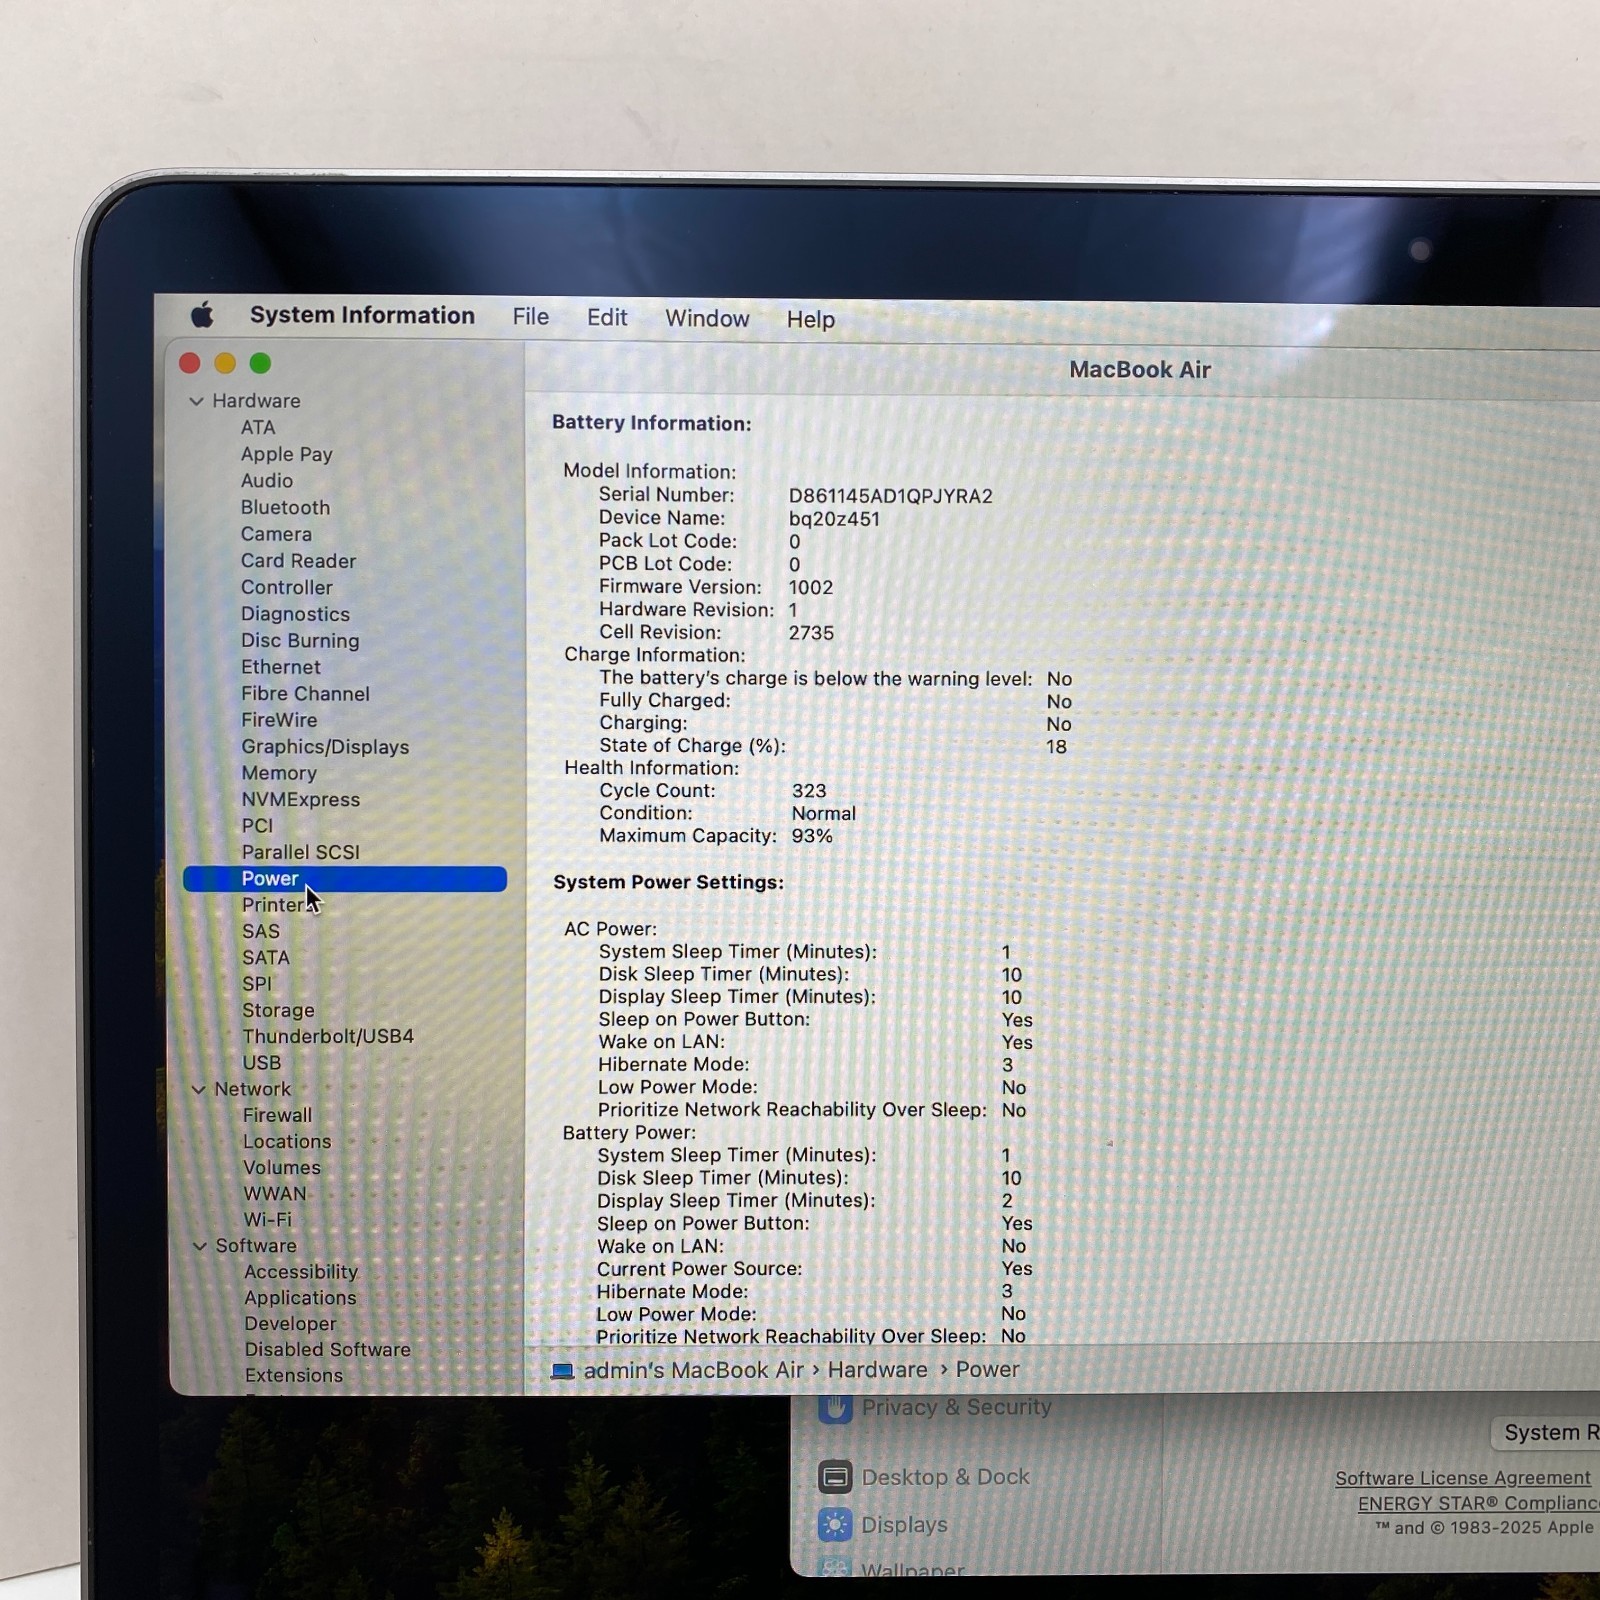Select Diagnostics in the sidebar

pos(295,614)
